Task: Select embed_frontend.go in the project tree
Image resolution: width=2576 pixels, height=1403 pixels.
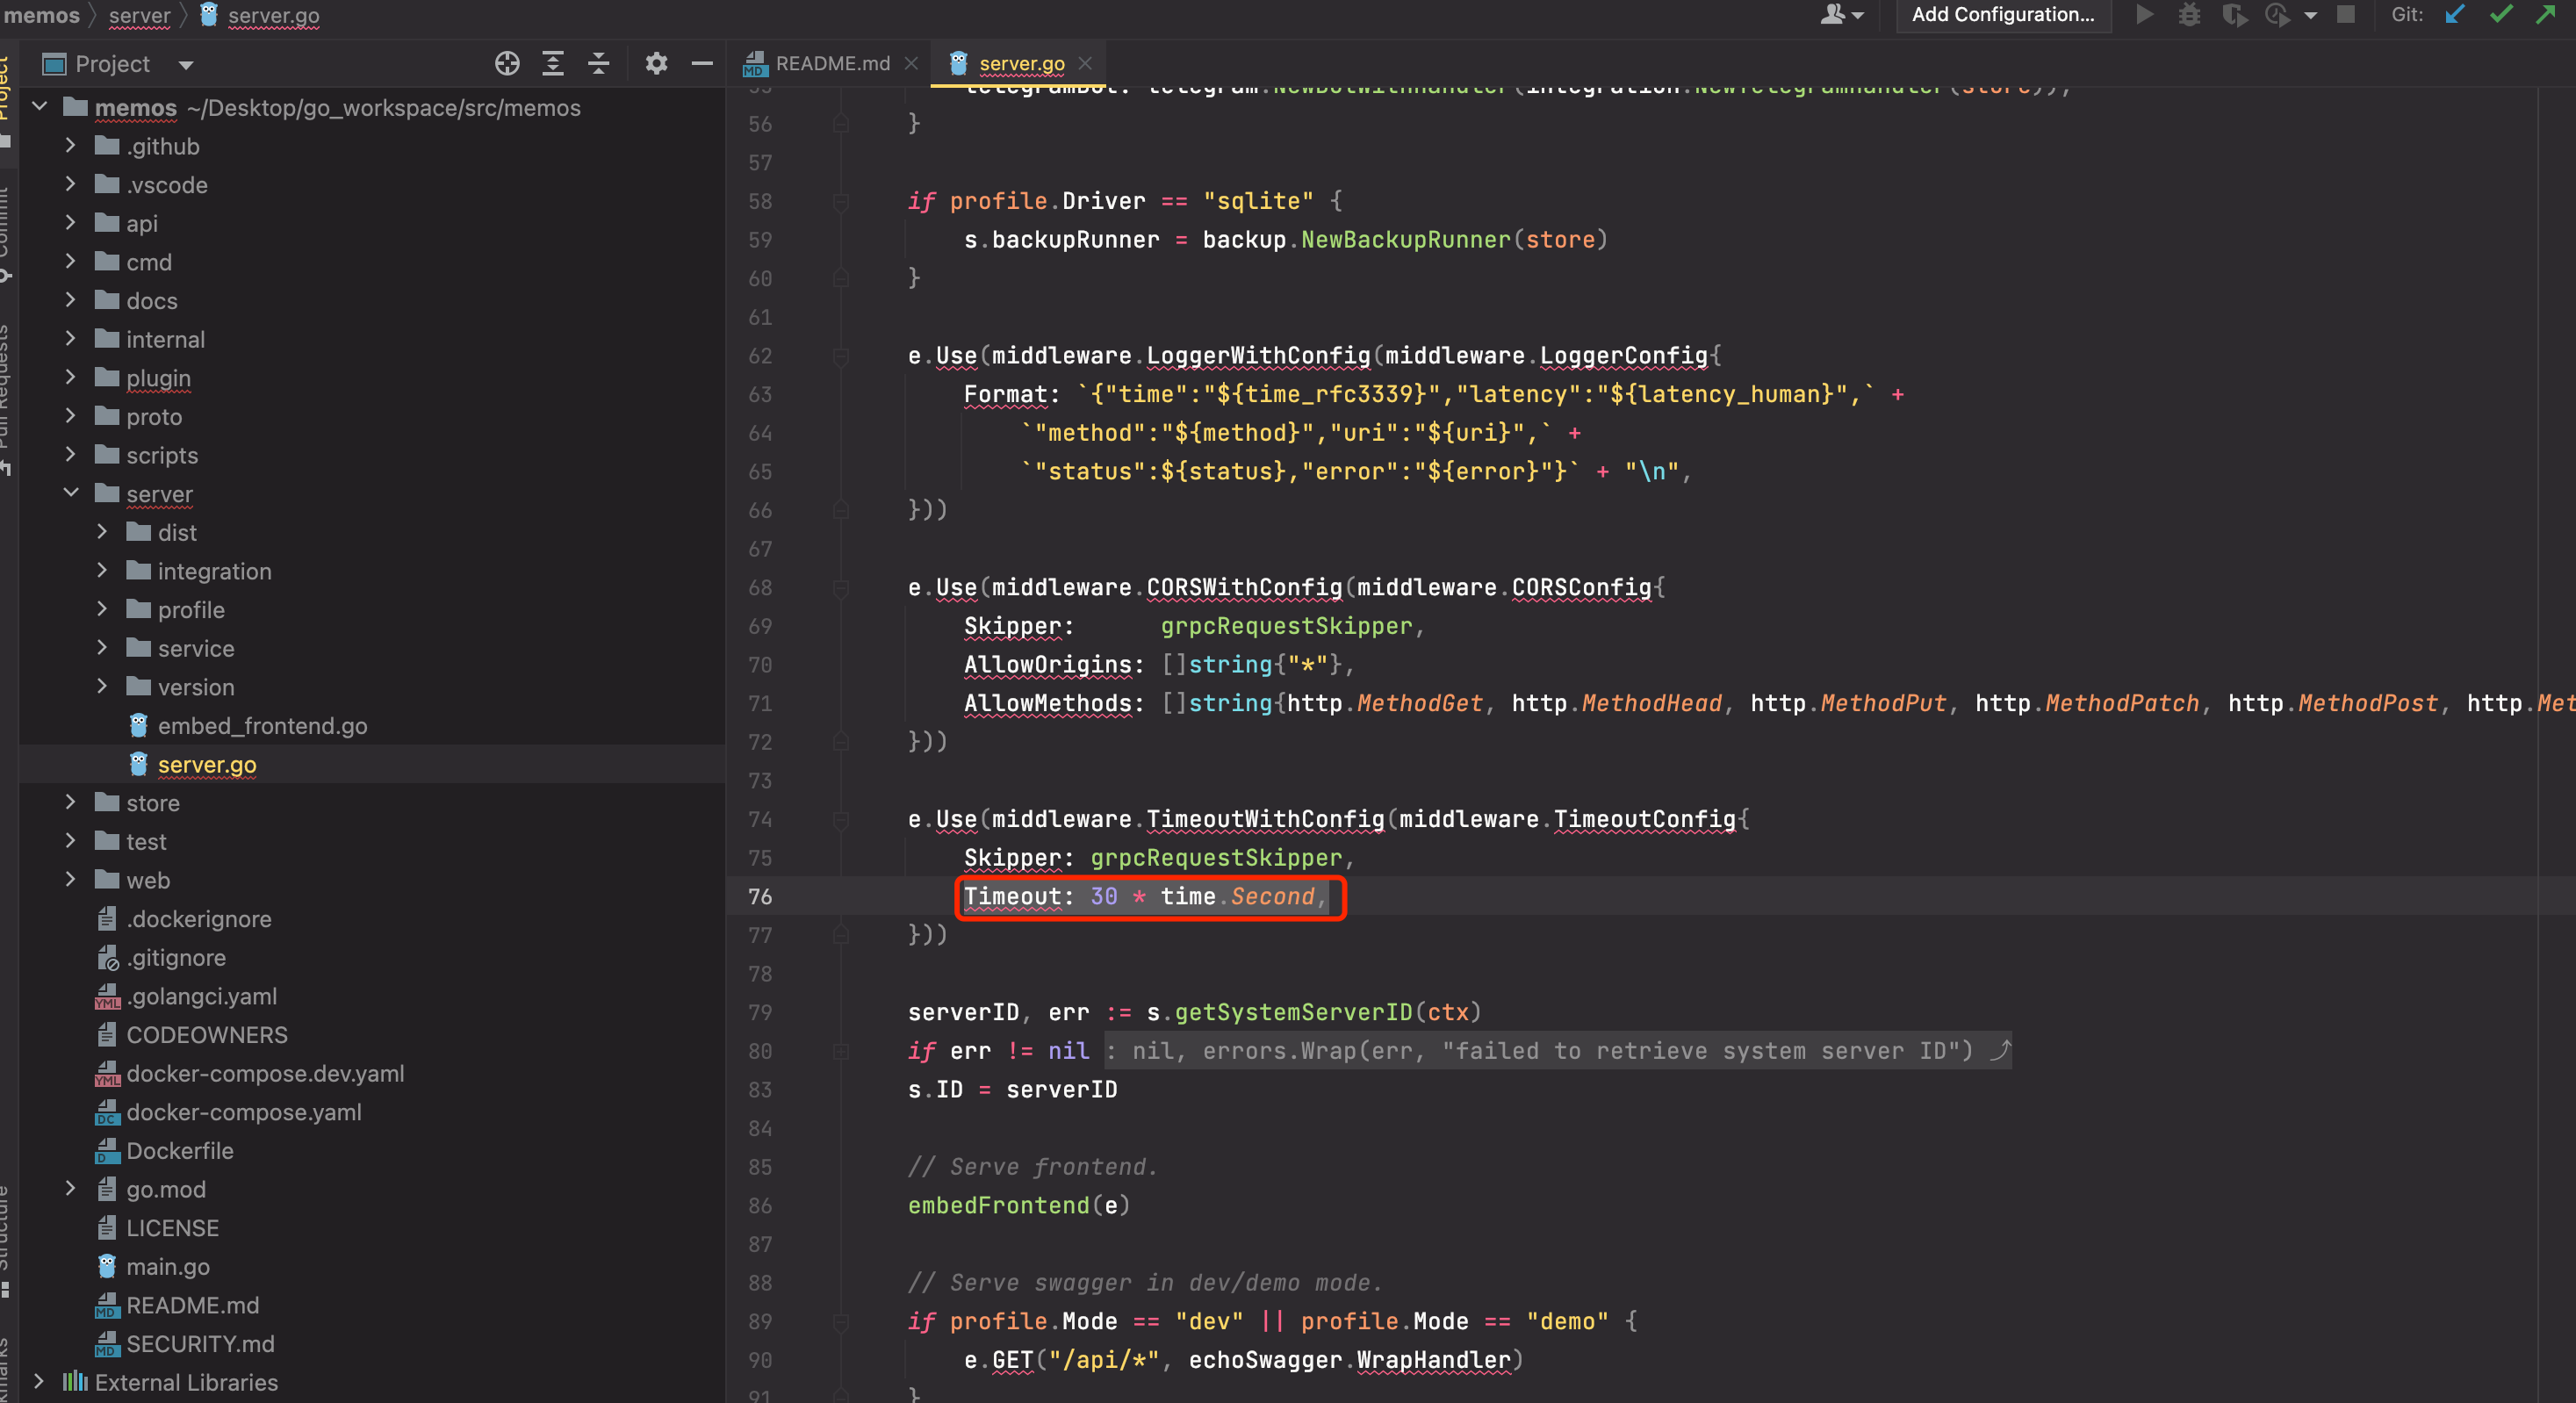Action: pyautogui.click(x=263, y=725)
